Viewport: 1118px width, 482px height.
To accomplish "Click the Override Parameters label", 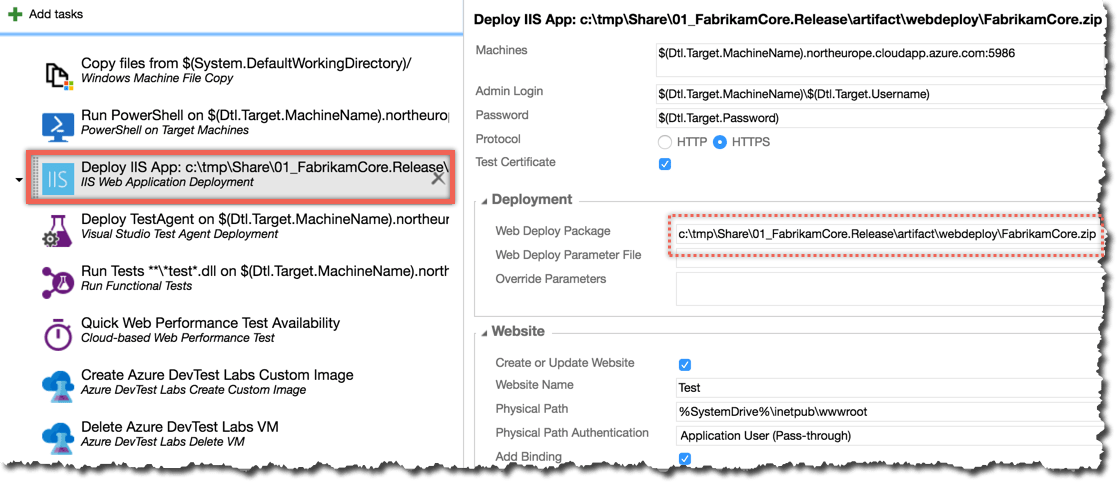I will 550,278.
